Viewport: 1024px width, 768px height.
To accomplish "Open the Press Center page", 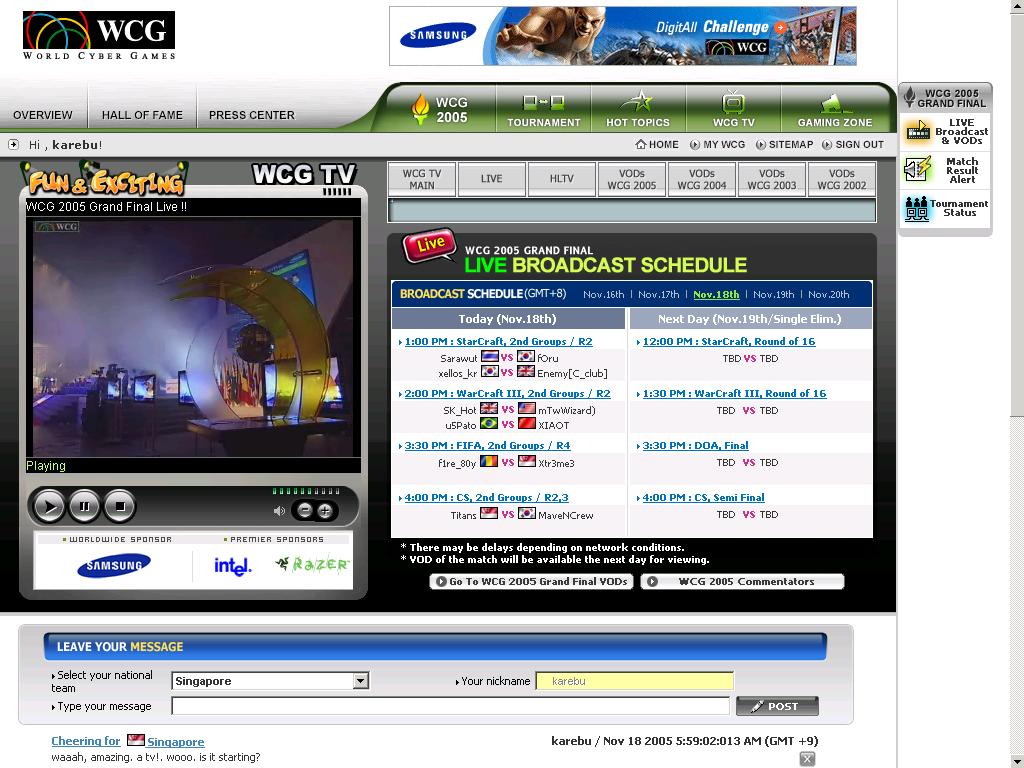I will coord(251,115).
